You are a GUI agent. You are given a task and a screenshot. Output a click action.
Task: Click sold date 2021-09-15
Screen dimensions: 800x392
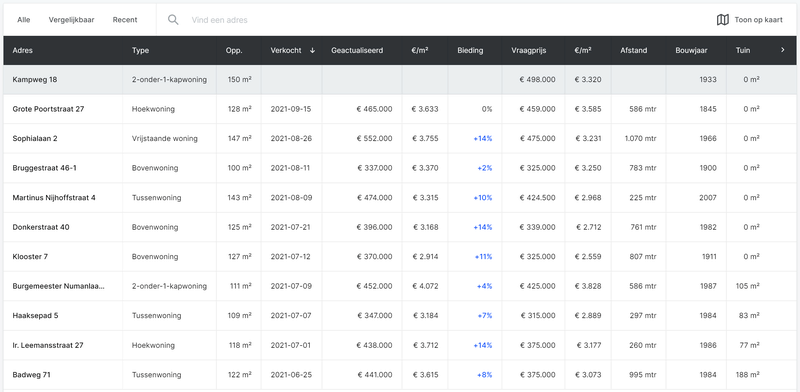[x=290, y=109]
